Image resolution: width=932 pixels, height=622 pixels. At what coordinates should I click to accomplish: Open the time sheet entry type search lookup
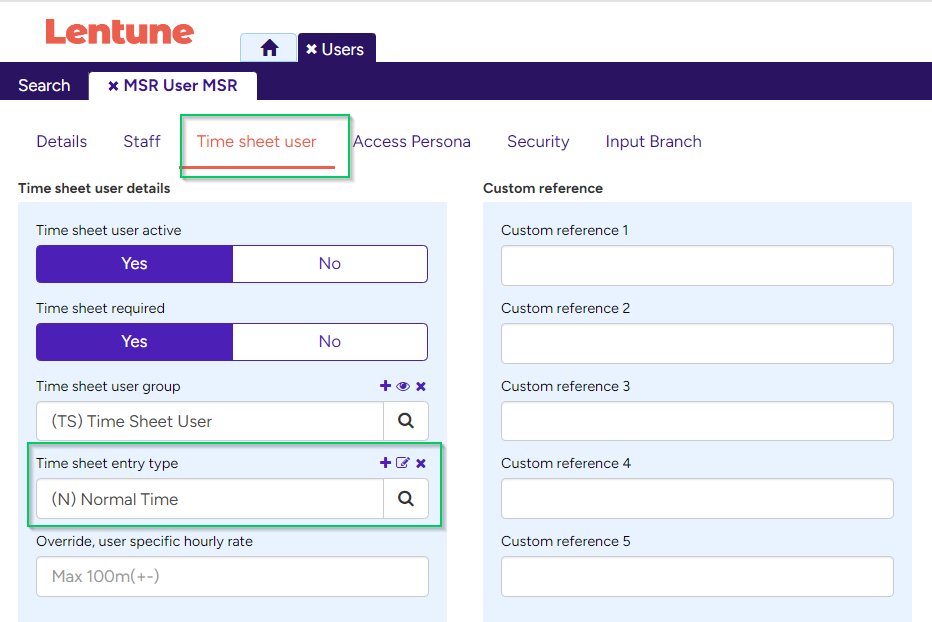point(406,498)
